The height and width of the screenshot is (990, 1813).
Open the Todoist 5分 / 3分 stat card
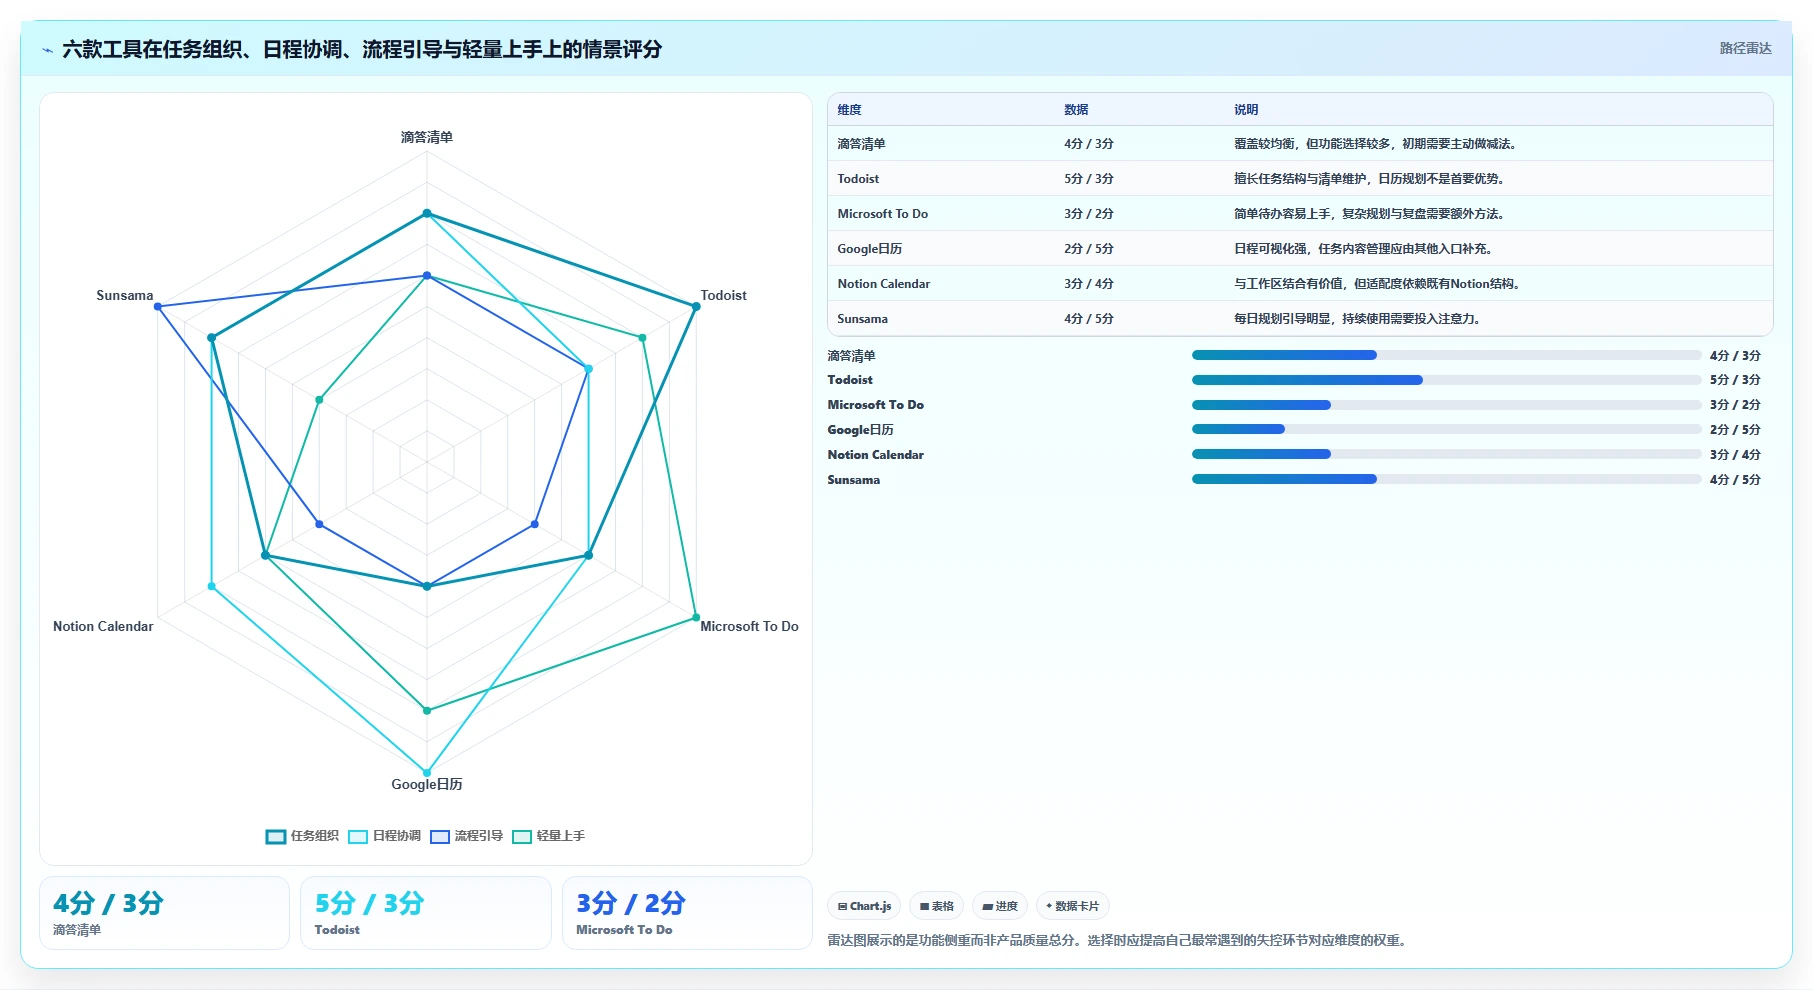click(426, 913)
